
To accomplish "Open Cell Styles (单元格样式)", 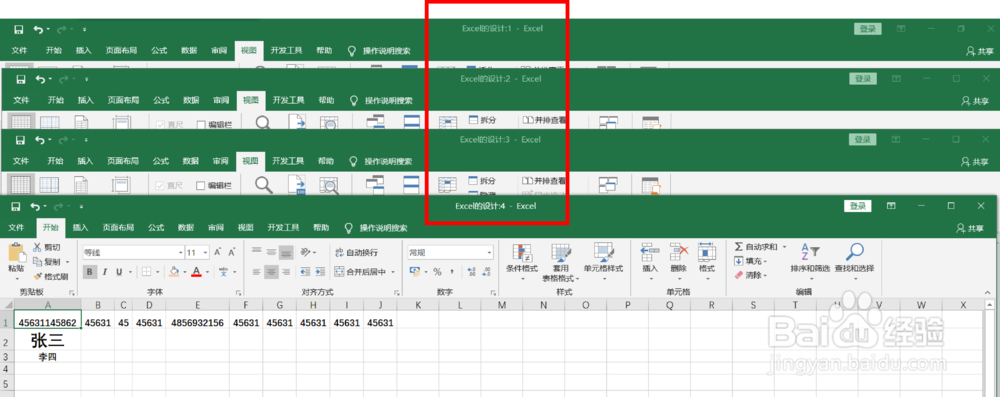I will pos(603,262).
